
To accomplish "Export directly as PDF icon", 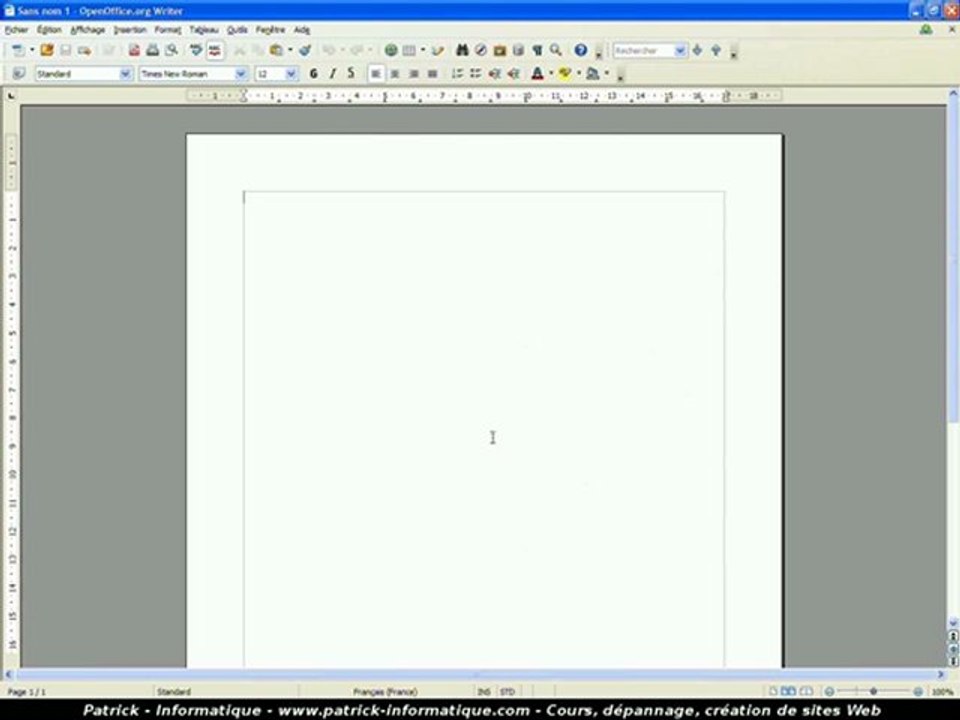I will pyautogui.click(x=134, y=51).
